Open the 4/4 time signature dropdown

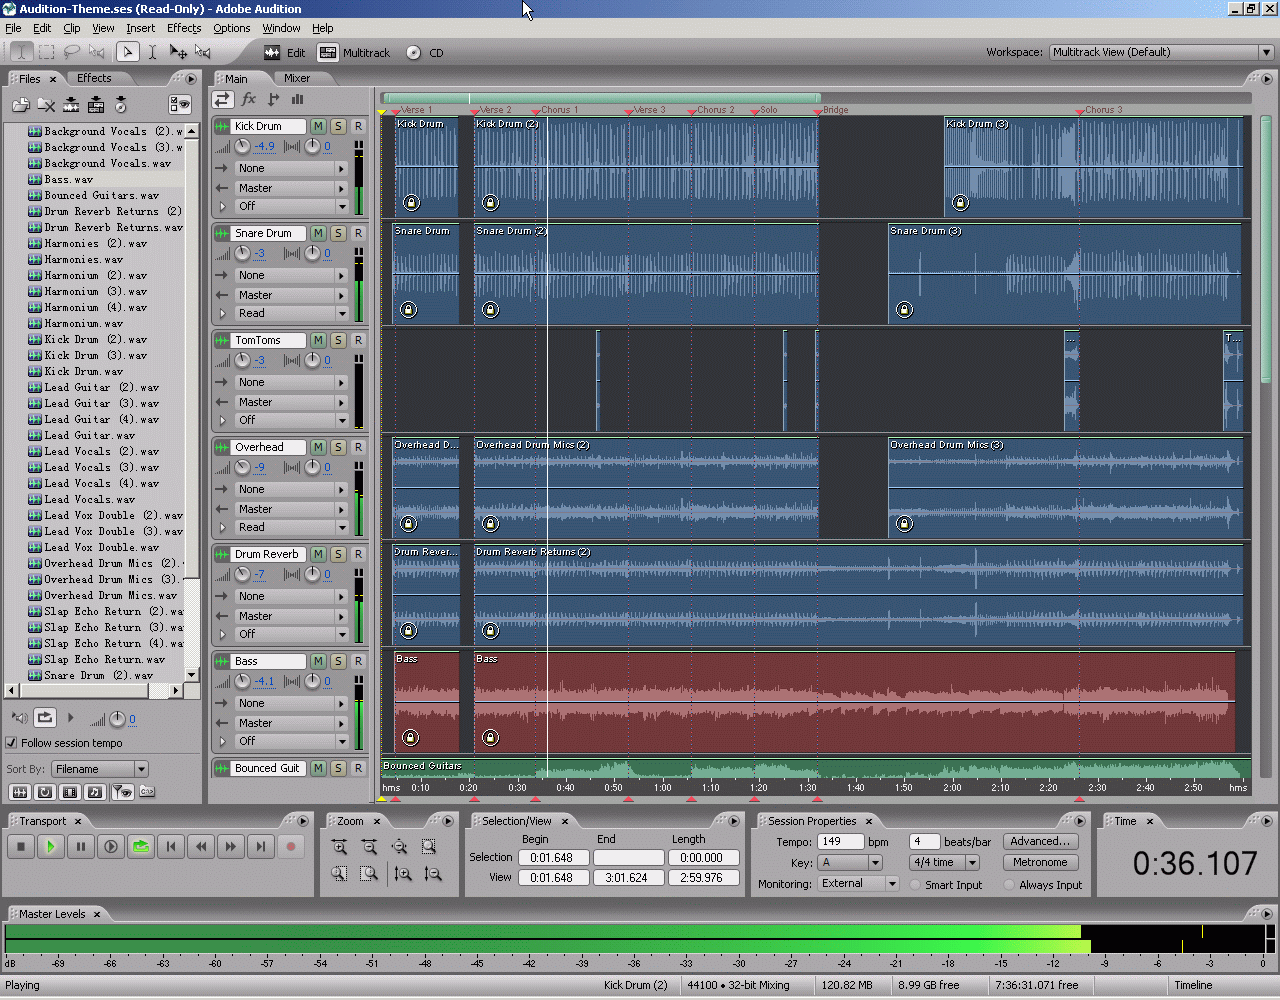click(943, 862)
